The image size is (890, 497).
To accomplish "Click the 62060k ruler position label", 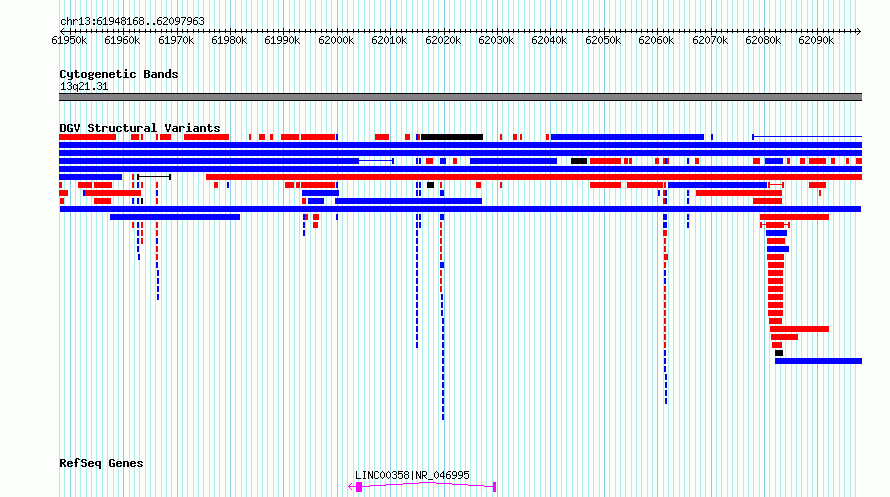I will 656,41.
